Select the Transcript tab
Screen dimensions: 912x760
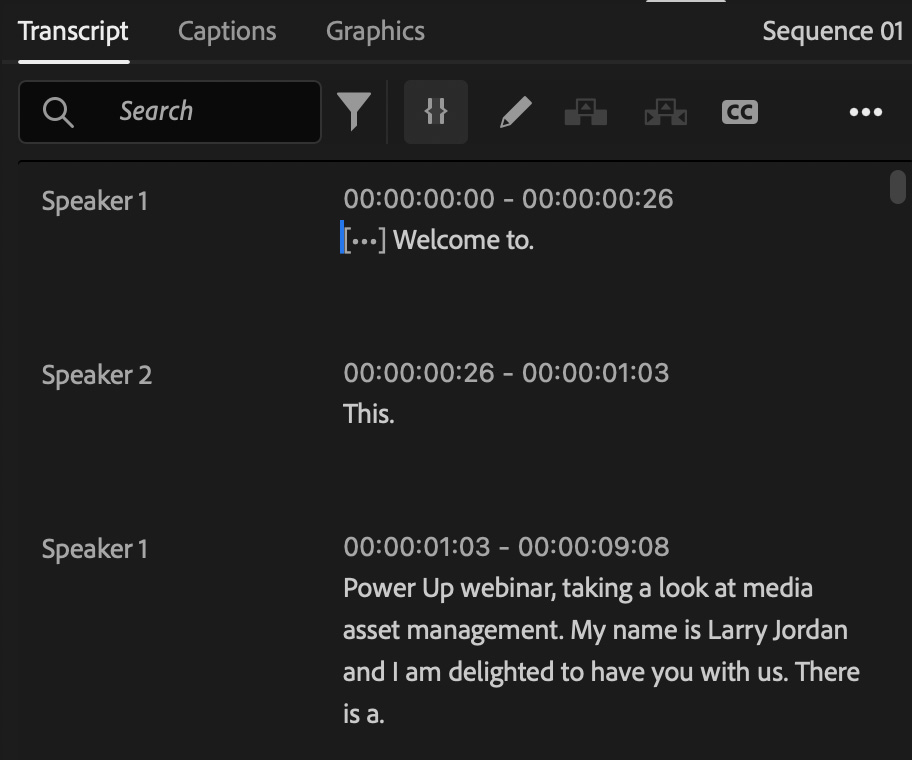click(73, 31)
